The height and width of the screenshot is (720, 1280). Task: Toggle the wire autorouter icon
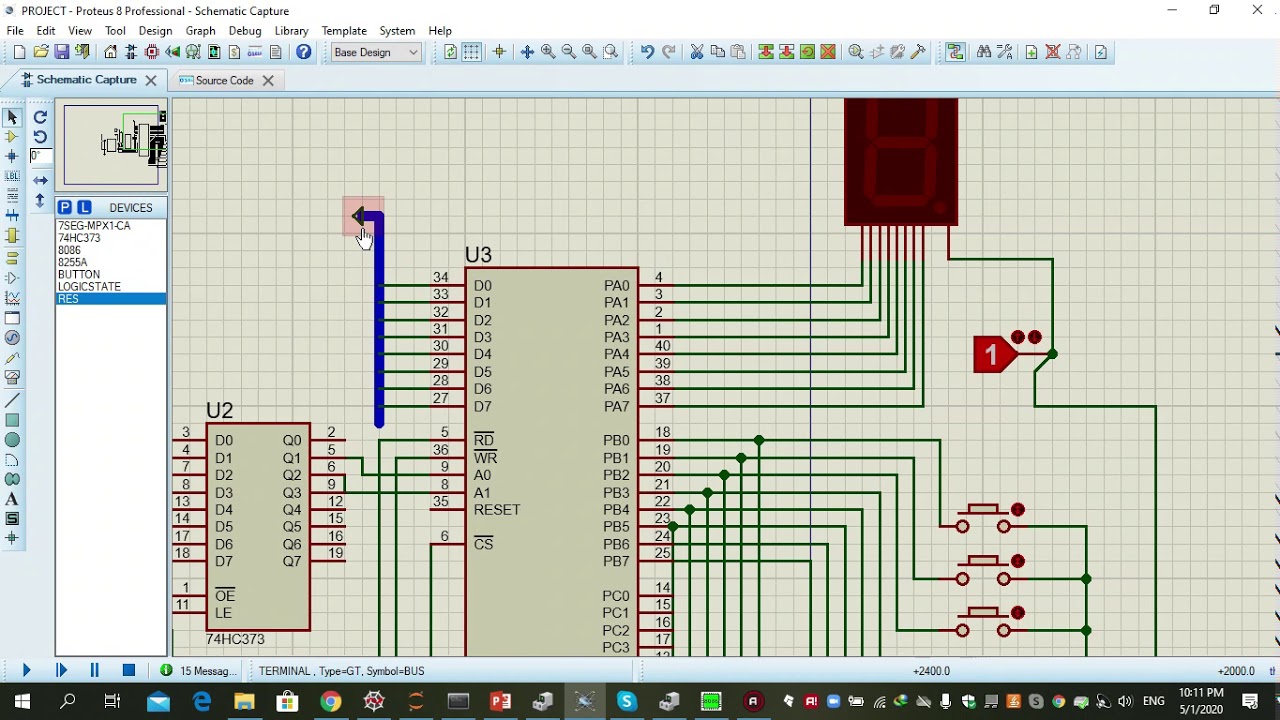[955, 52]
